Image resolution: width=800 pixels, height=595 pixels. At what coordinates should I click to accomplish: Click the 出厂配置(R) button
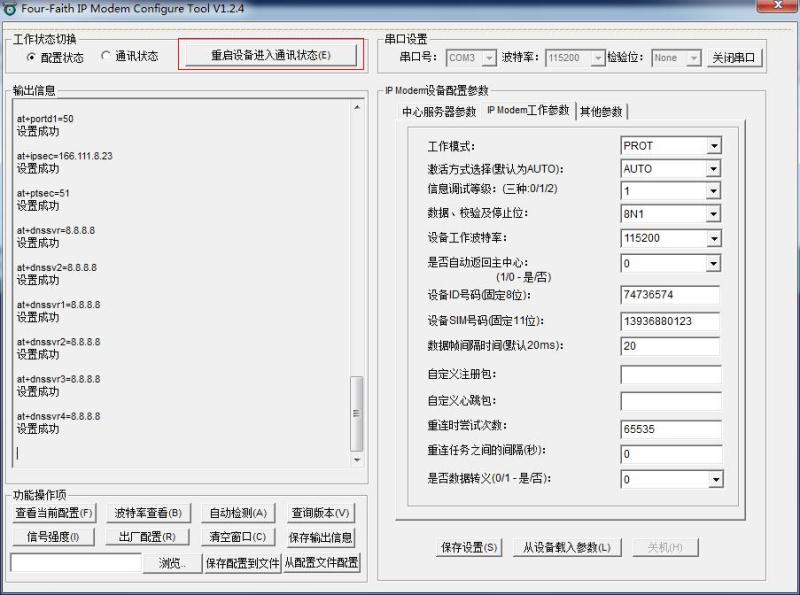(147, 537)
